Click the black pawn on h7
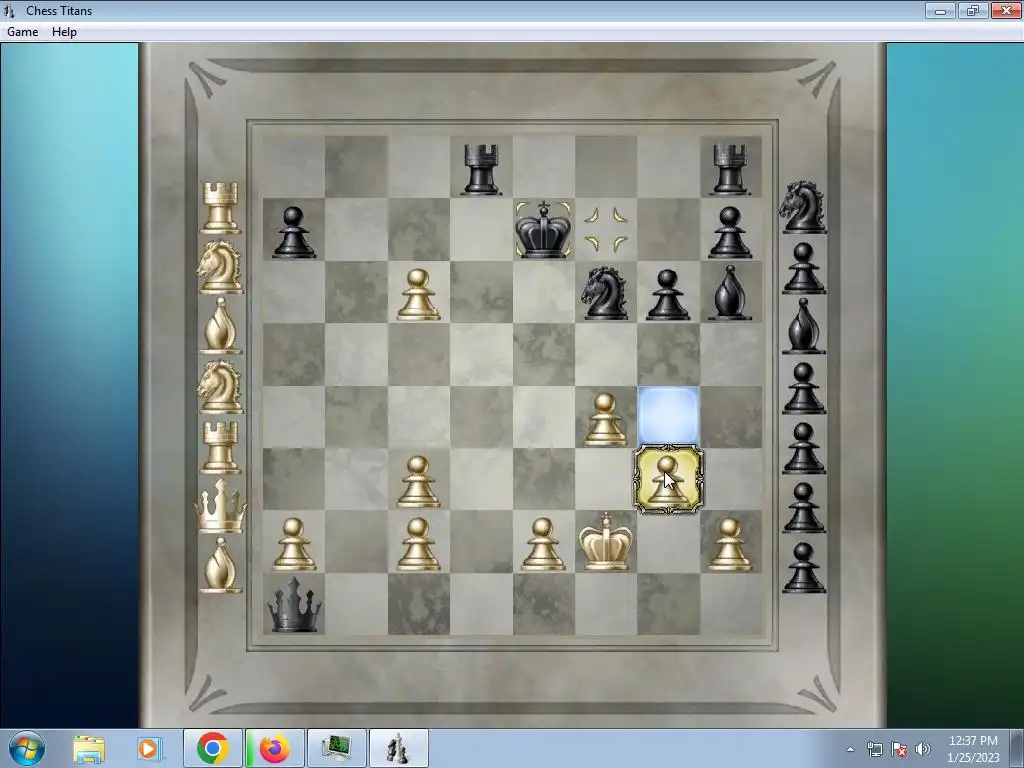Image resolution: width=1024 pixels, height=768 pixels. (729, 232)
